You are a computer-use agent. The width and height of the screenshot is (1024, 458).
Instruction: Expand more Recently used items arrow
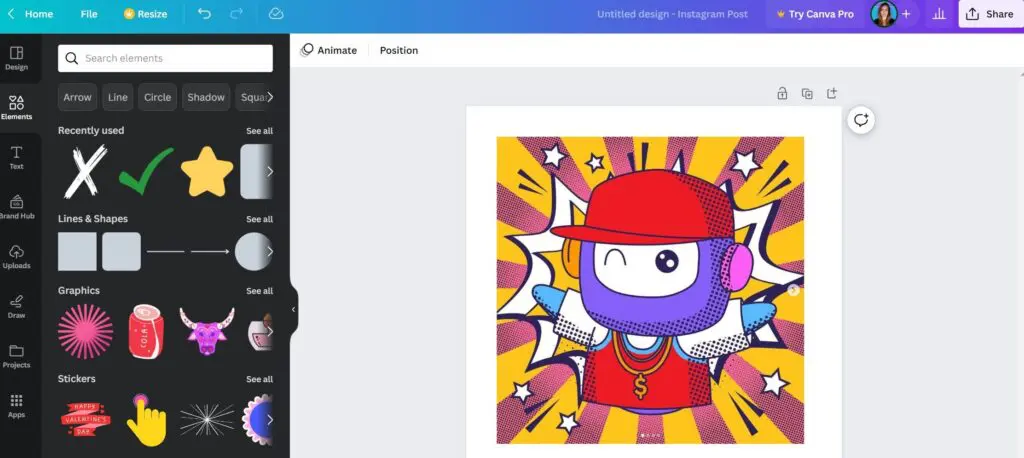pyautogui.click(x=270, y=171)
